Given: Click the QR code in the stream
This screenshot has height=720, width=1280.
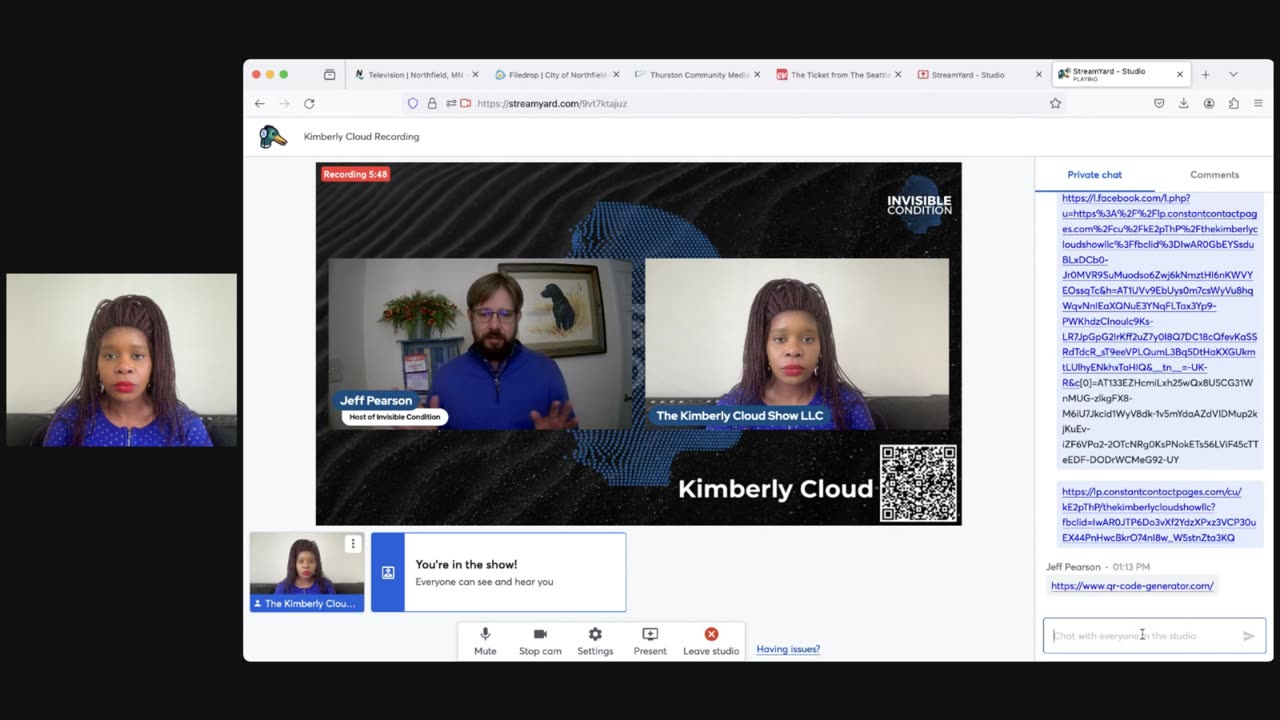Looking at the screenshot, I should 918,484.
